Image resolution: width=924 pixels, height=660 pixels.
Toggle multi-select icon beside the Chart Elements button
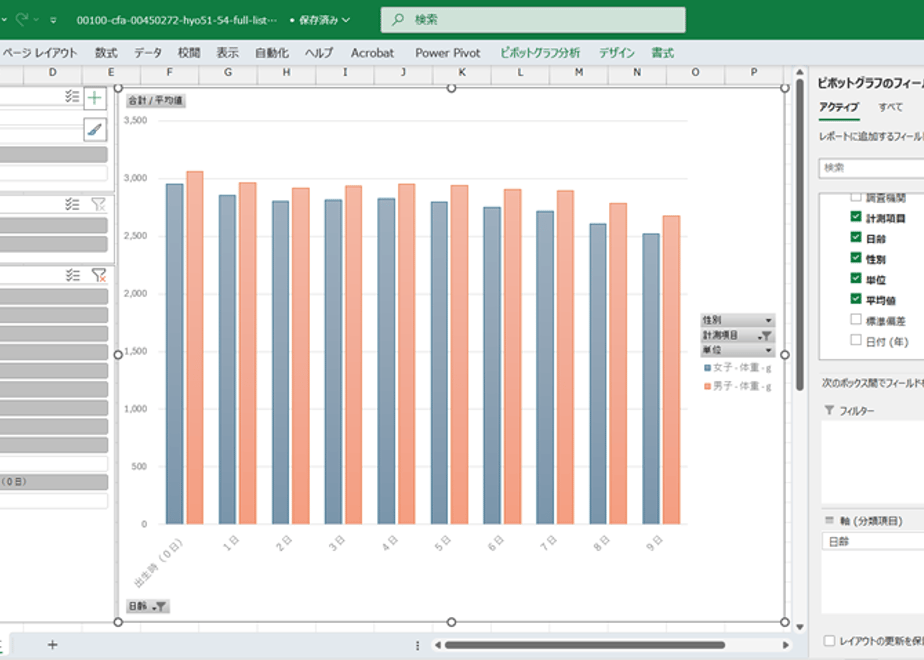click(x=72, y=97)
